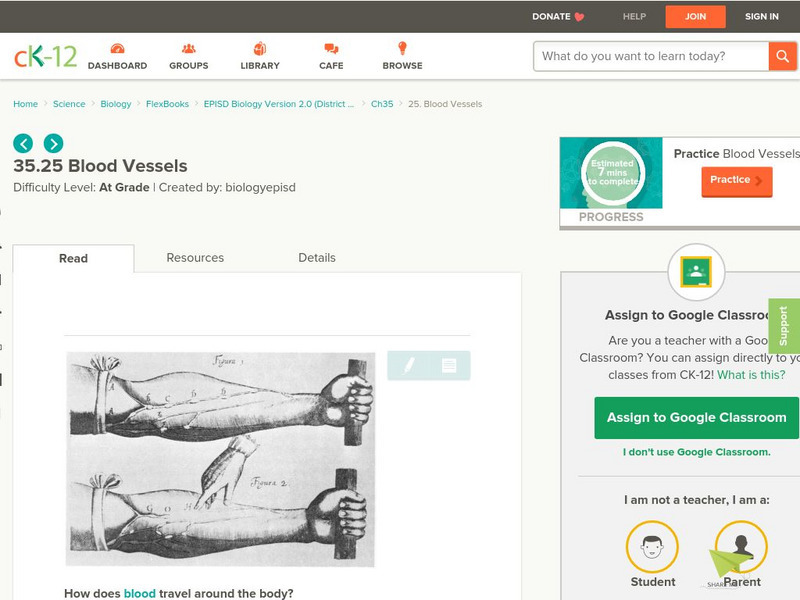Open the Groups people icon
The height and width of the screenshot is (600, 800).
point(189,49)
